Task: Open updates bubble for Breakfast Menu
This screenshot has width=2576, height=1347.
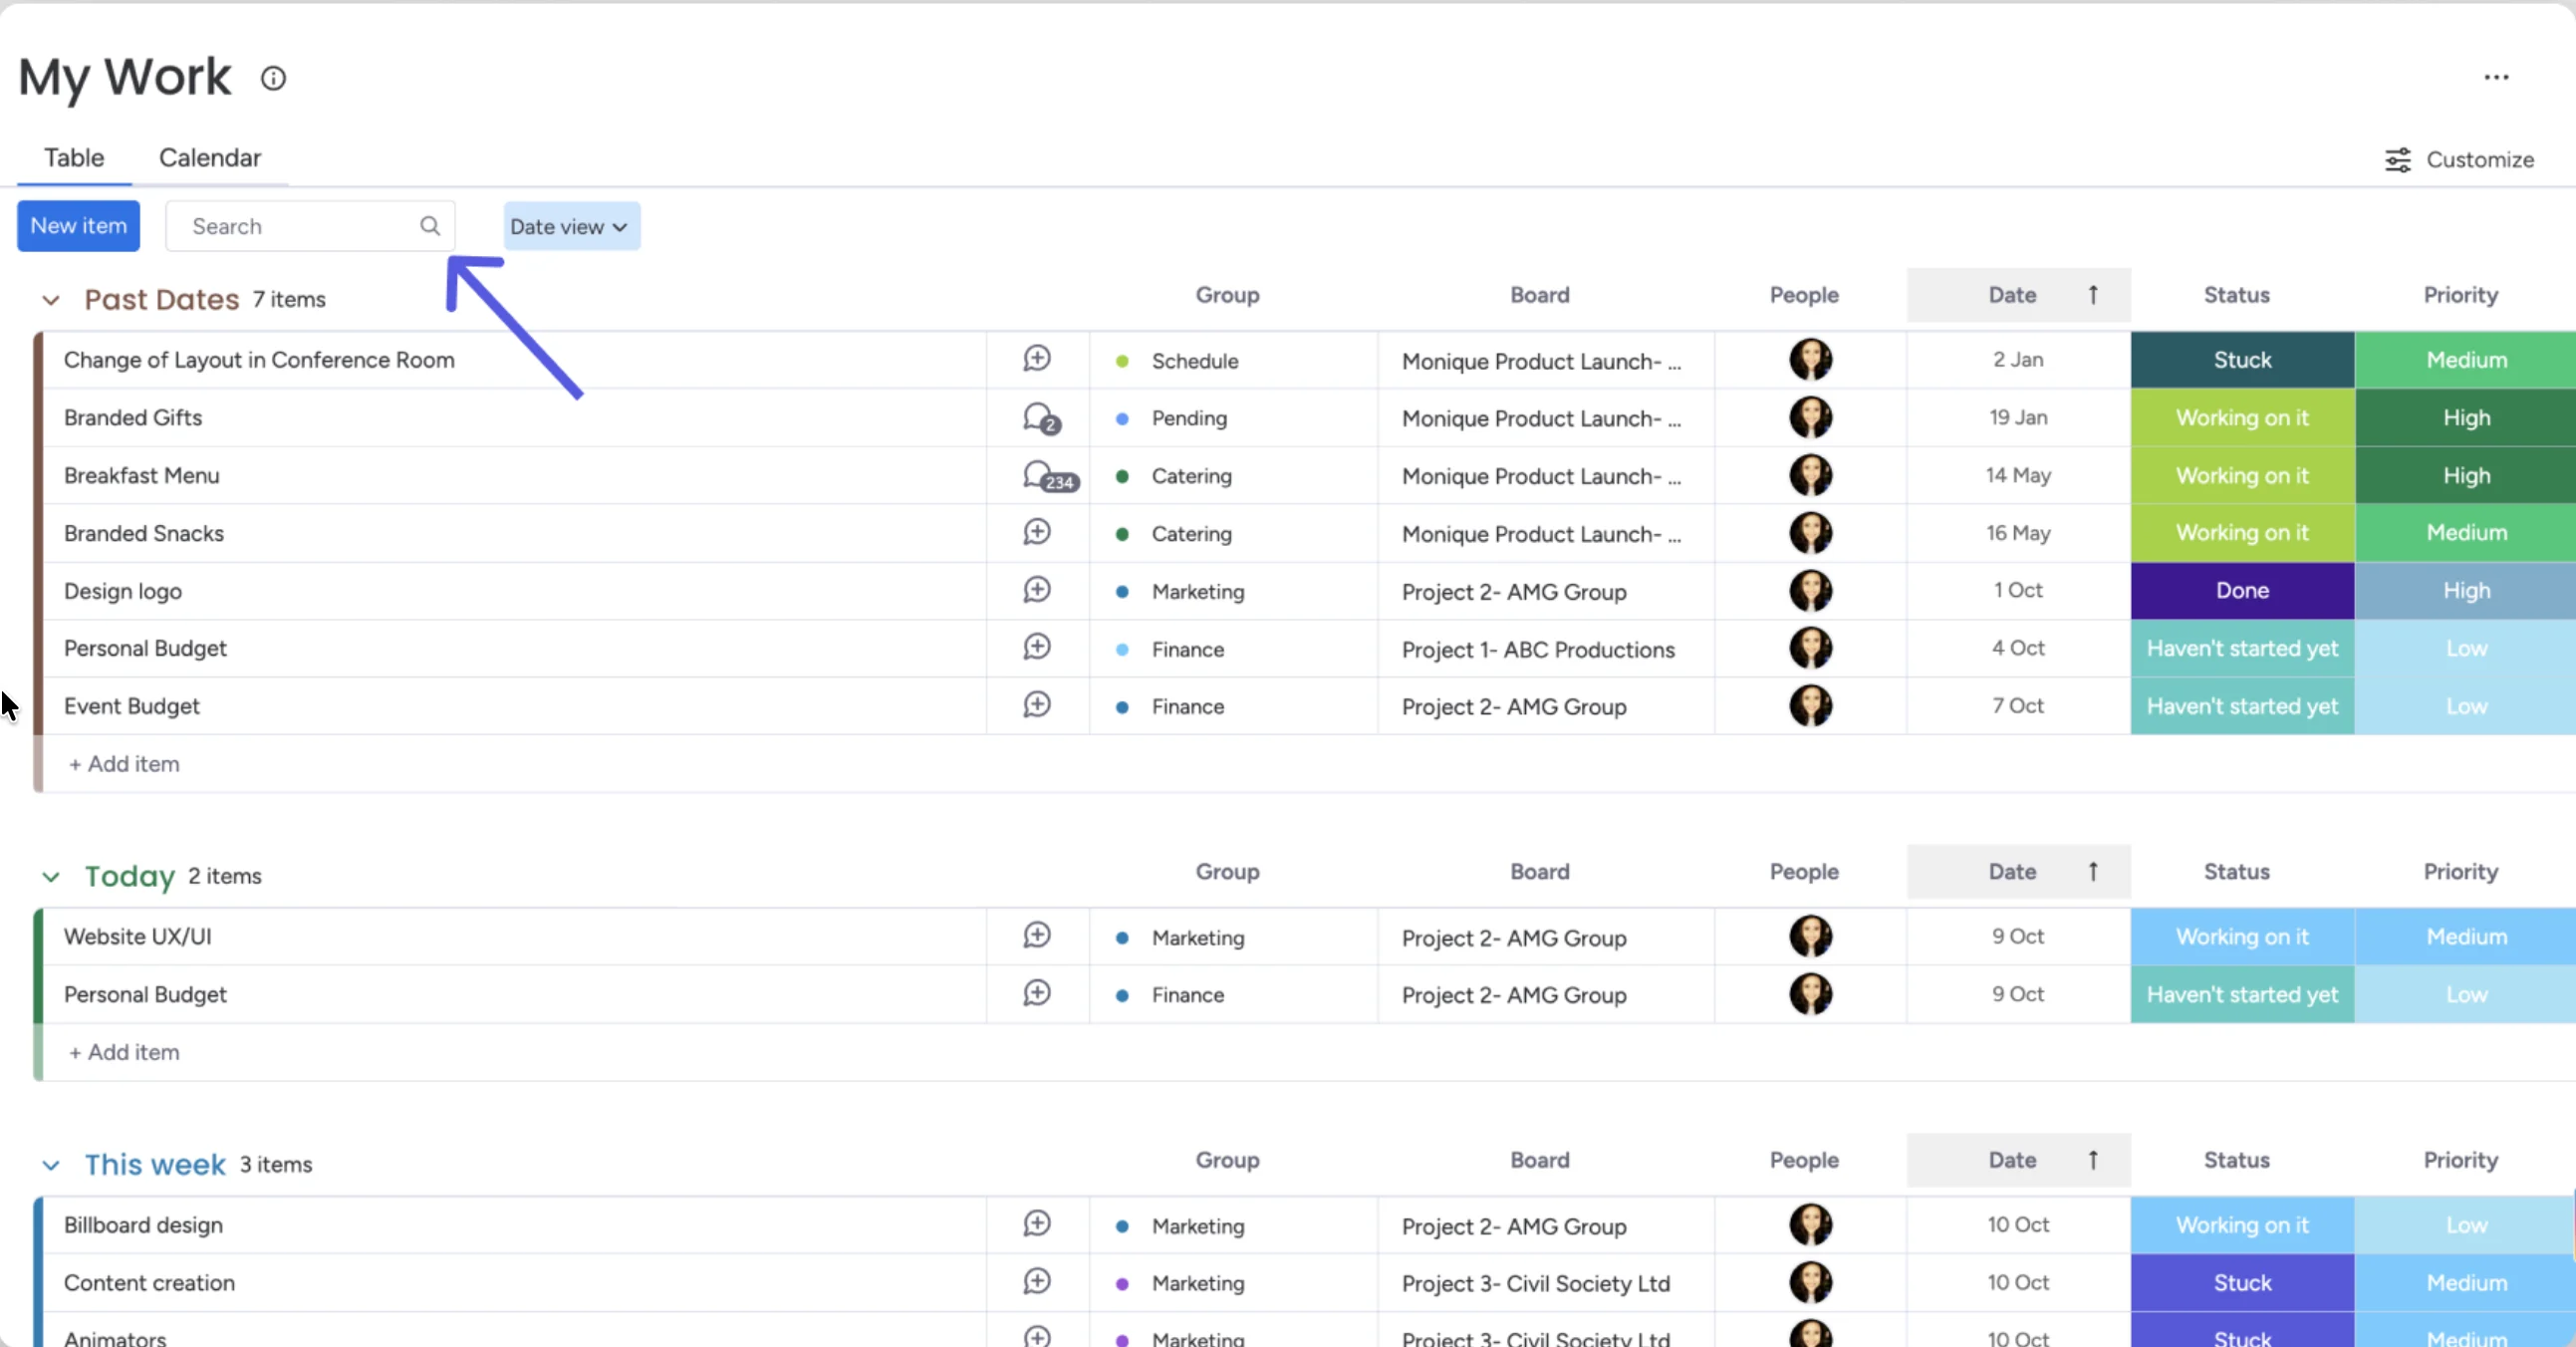Action: pos(1048,476)
